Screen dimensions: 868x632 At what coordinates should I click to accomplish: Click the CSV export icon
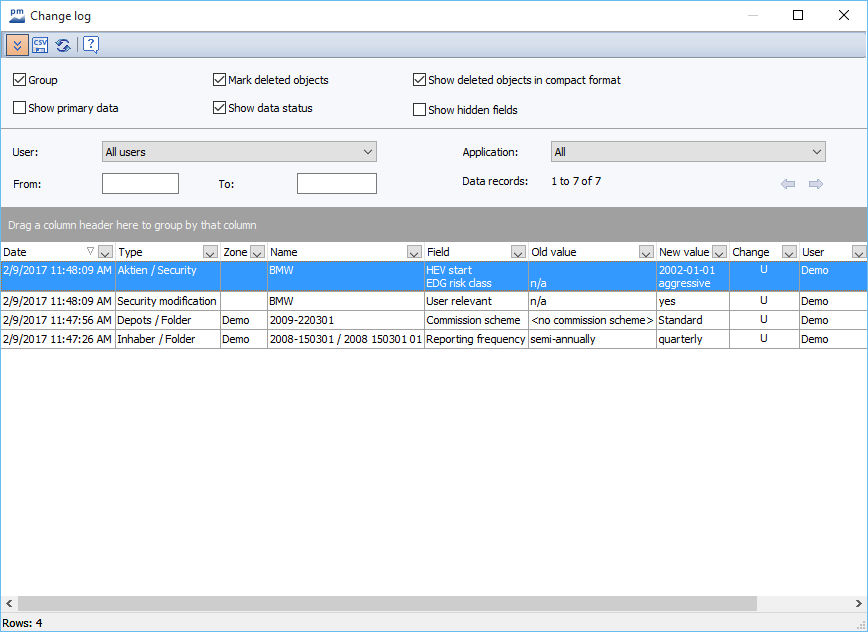40,45
